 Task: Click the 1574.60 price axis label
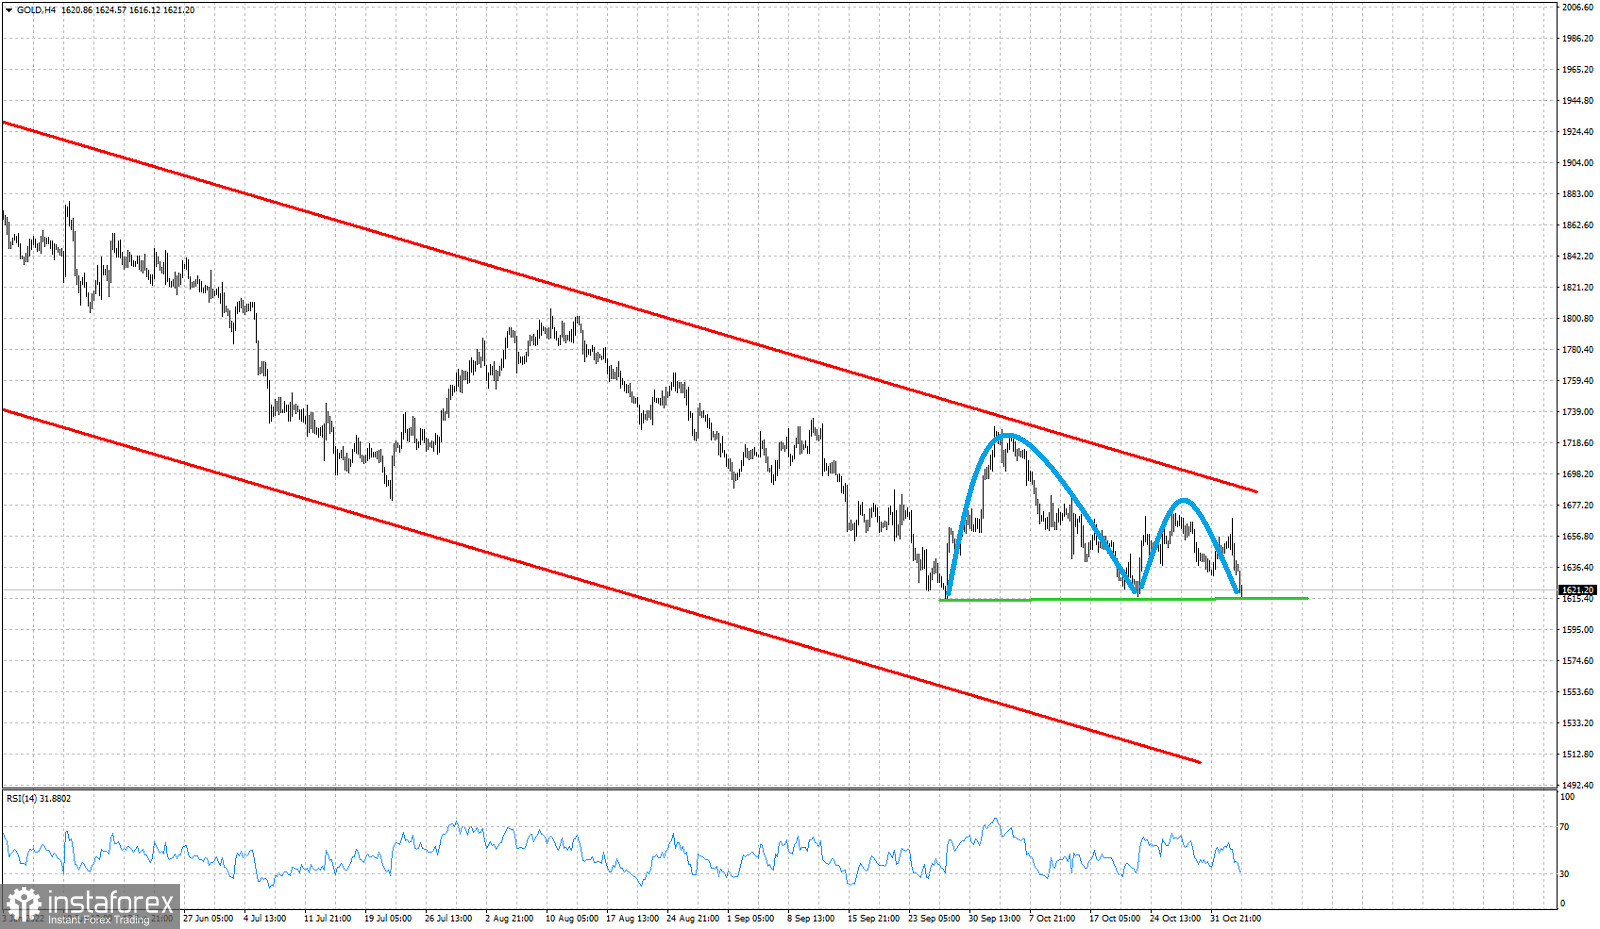pyautogui.click(x=1578, y=660)
